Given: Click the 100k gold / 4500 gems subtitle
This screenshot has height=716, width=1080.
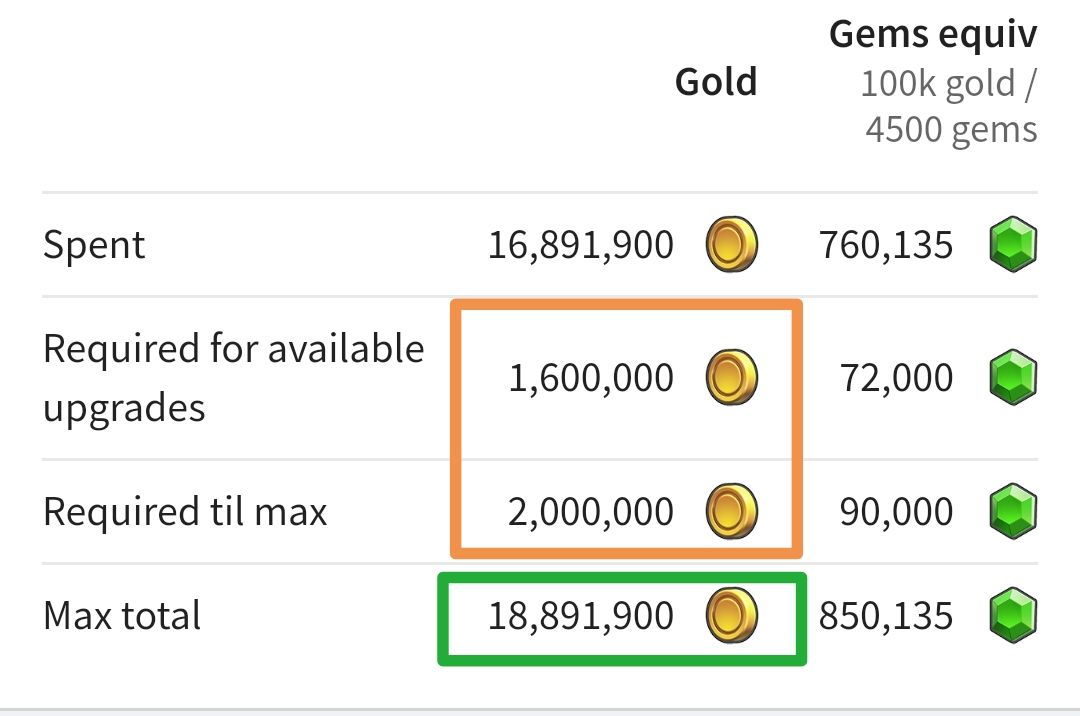Looking at the screenshot, I should 950,107.
